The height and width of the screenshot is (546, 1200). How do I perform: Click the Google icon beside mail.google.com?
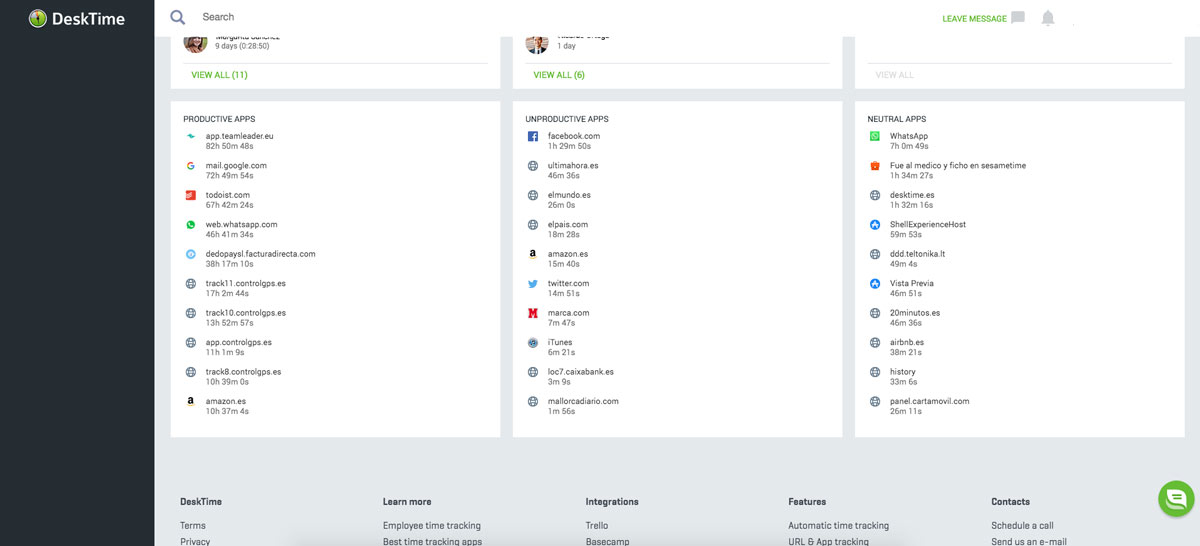tap(191, 166)
